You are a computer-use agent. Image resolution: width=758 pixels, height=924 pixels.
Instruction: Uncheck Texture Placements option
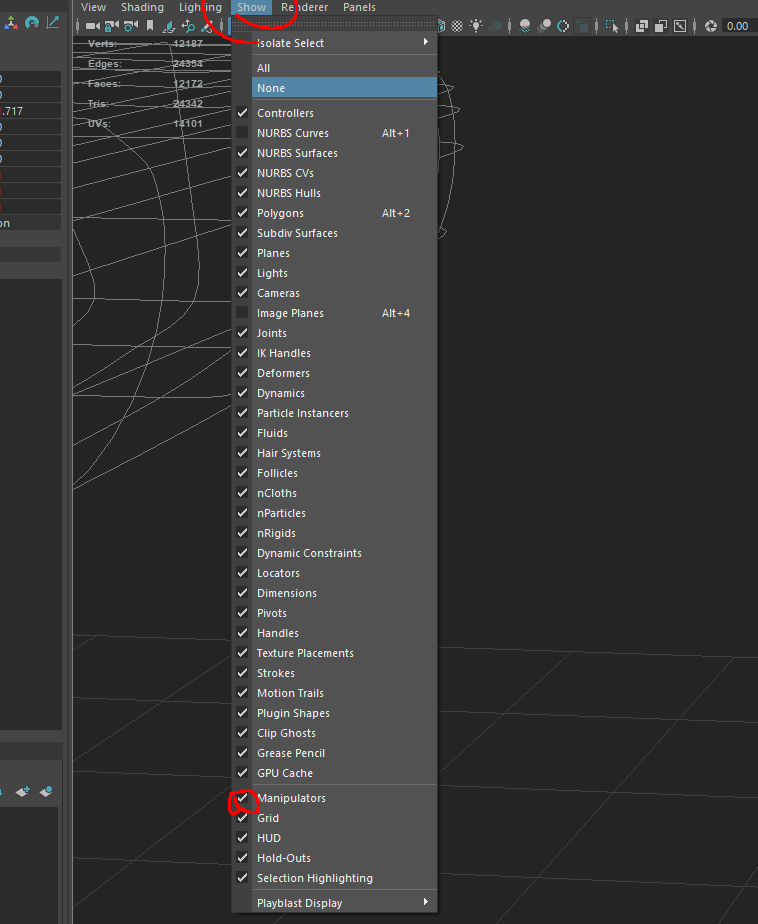[x=242, y=653]
